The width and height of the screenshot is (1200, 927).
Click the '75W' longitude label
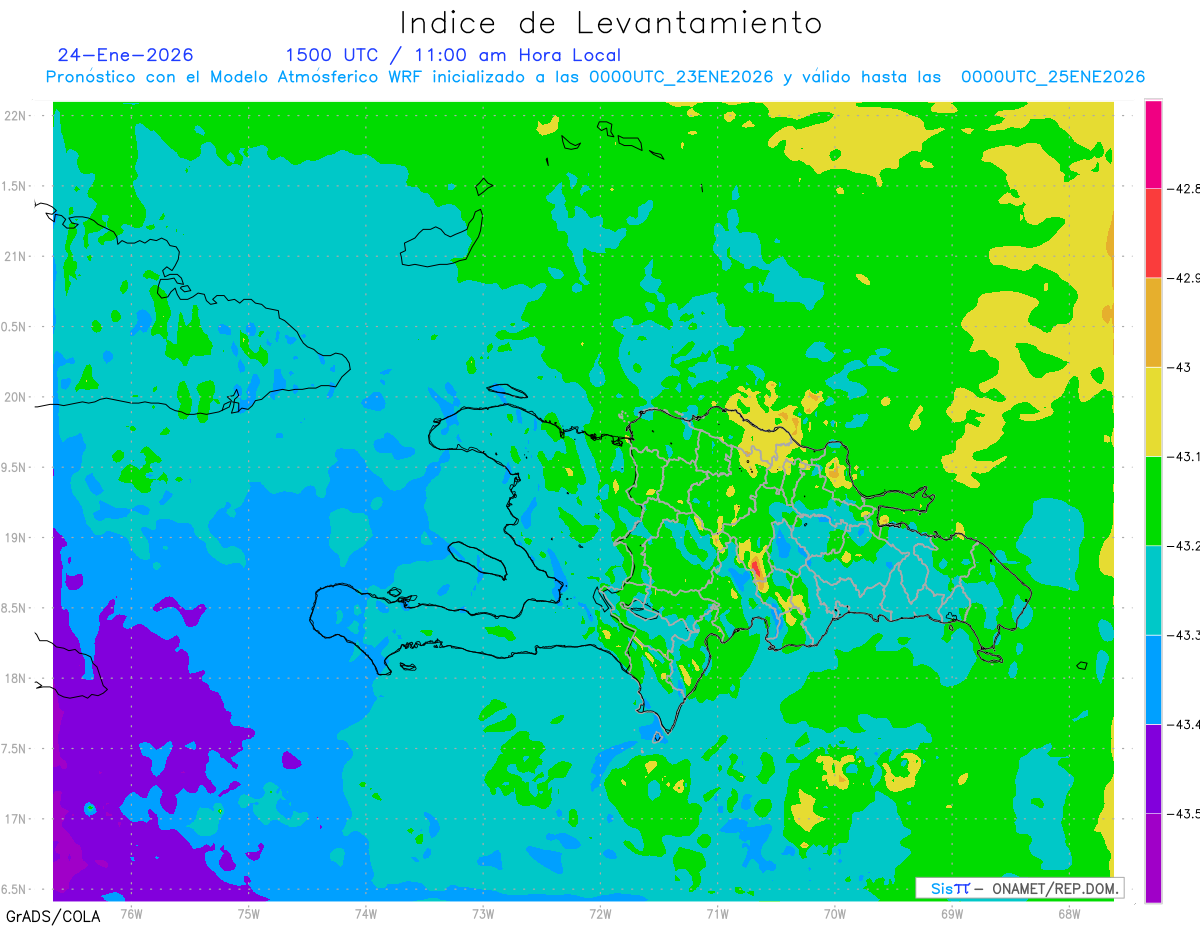(248, 913)
